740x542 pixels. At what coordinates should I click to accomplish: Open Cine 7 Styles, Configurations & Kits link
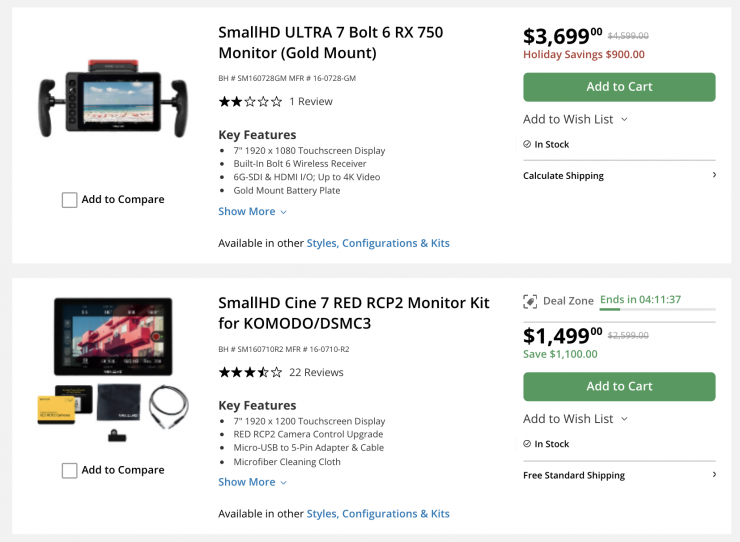click(x=378, y=514)
